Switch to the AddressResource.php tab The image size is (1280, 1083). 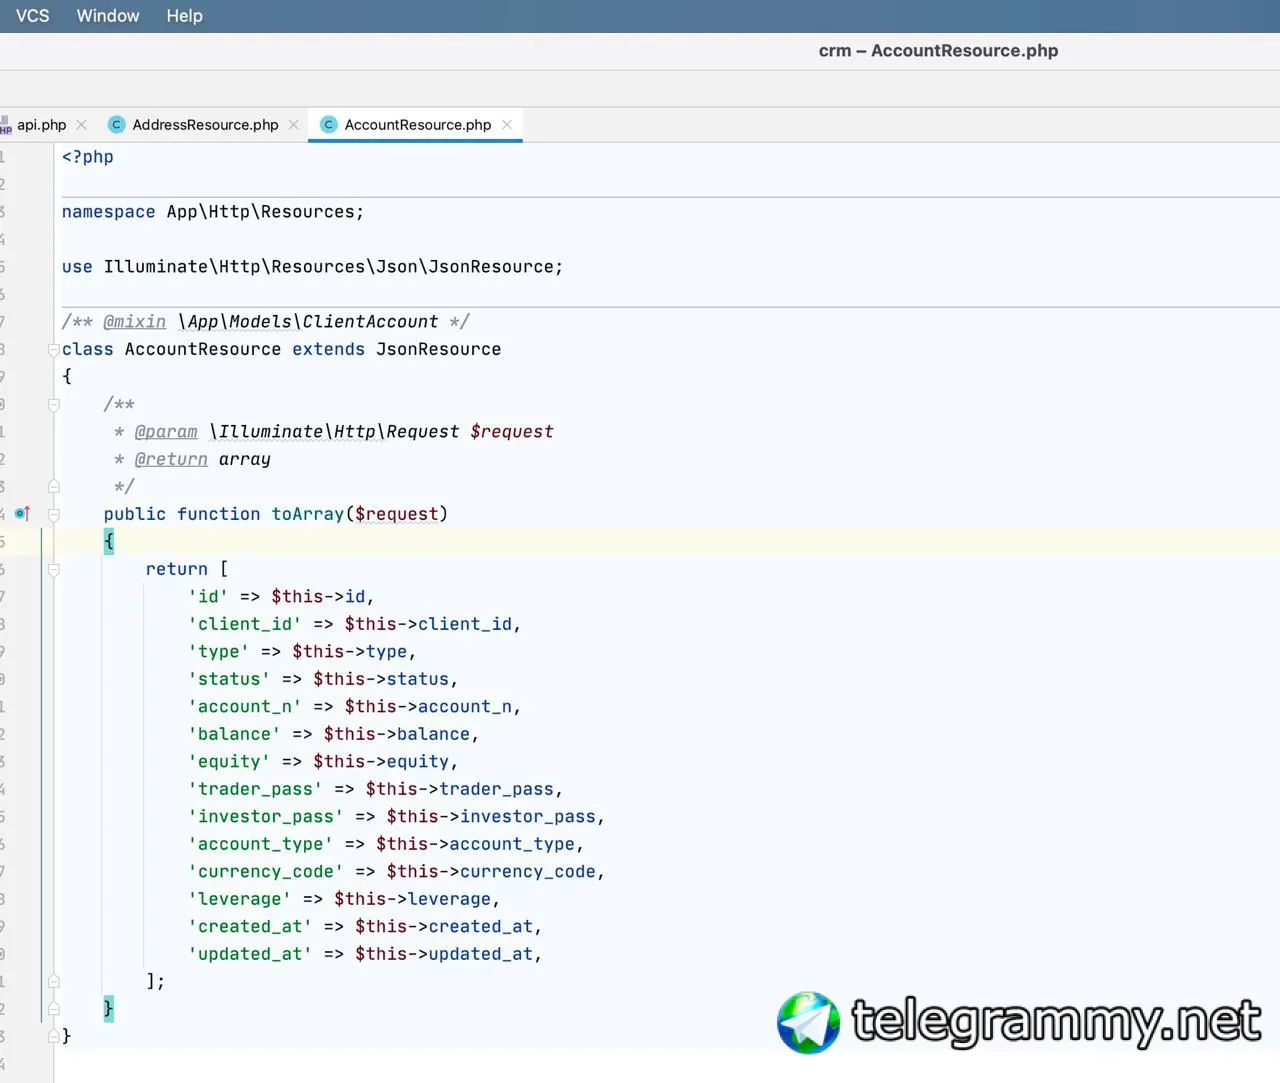click(205, 125)
